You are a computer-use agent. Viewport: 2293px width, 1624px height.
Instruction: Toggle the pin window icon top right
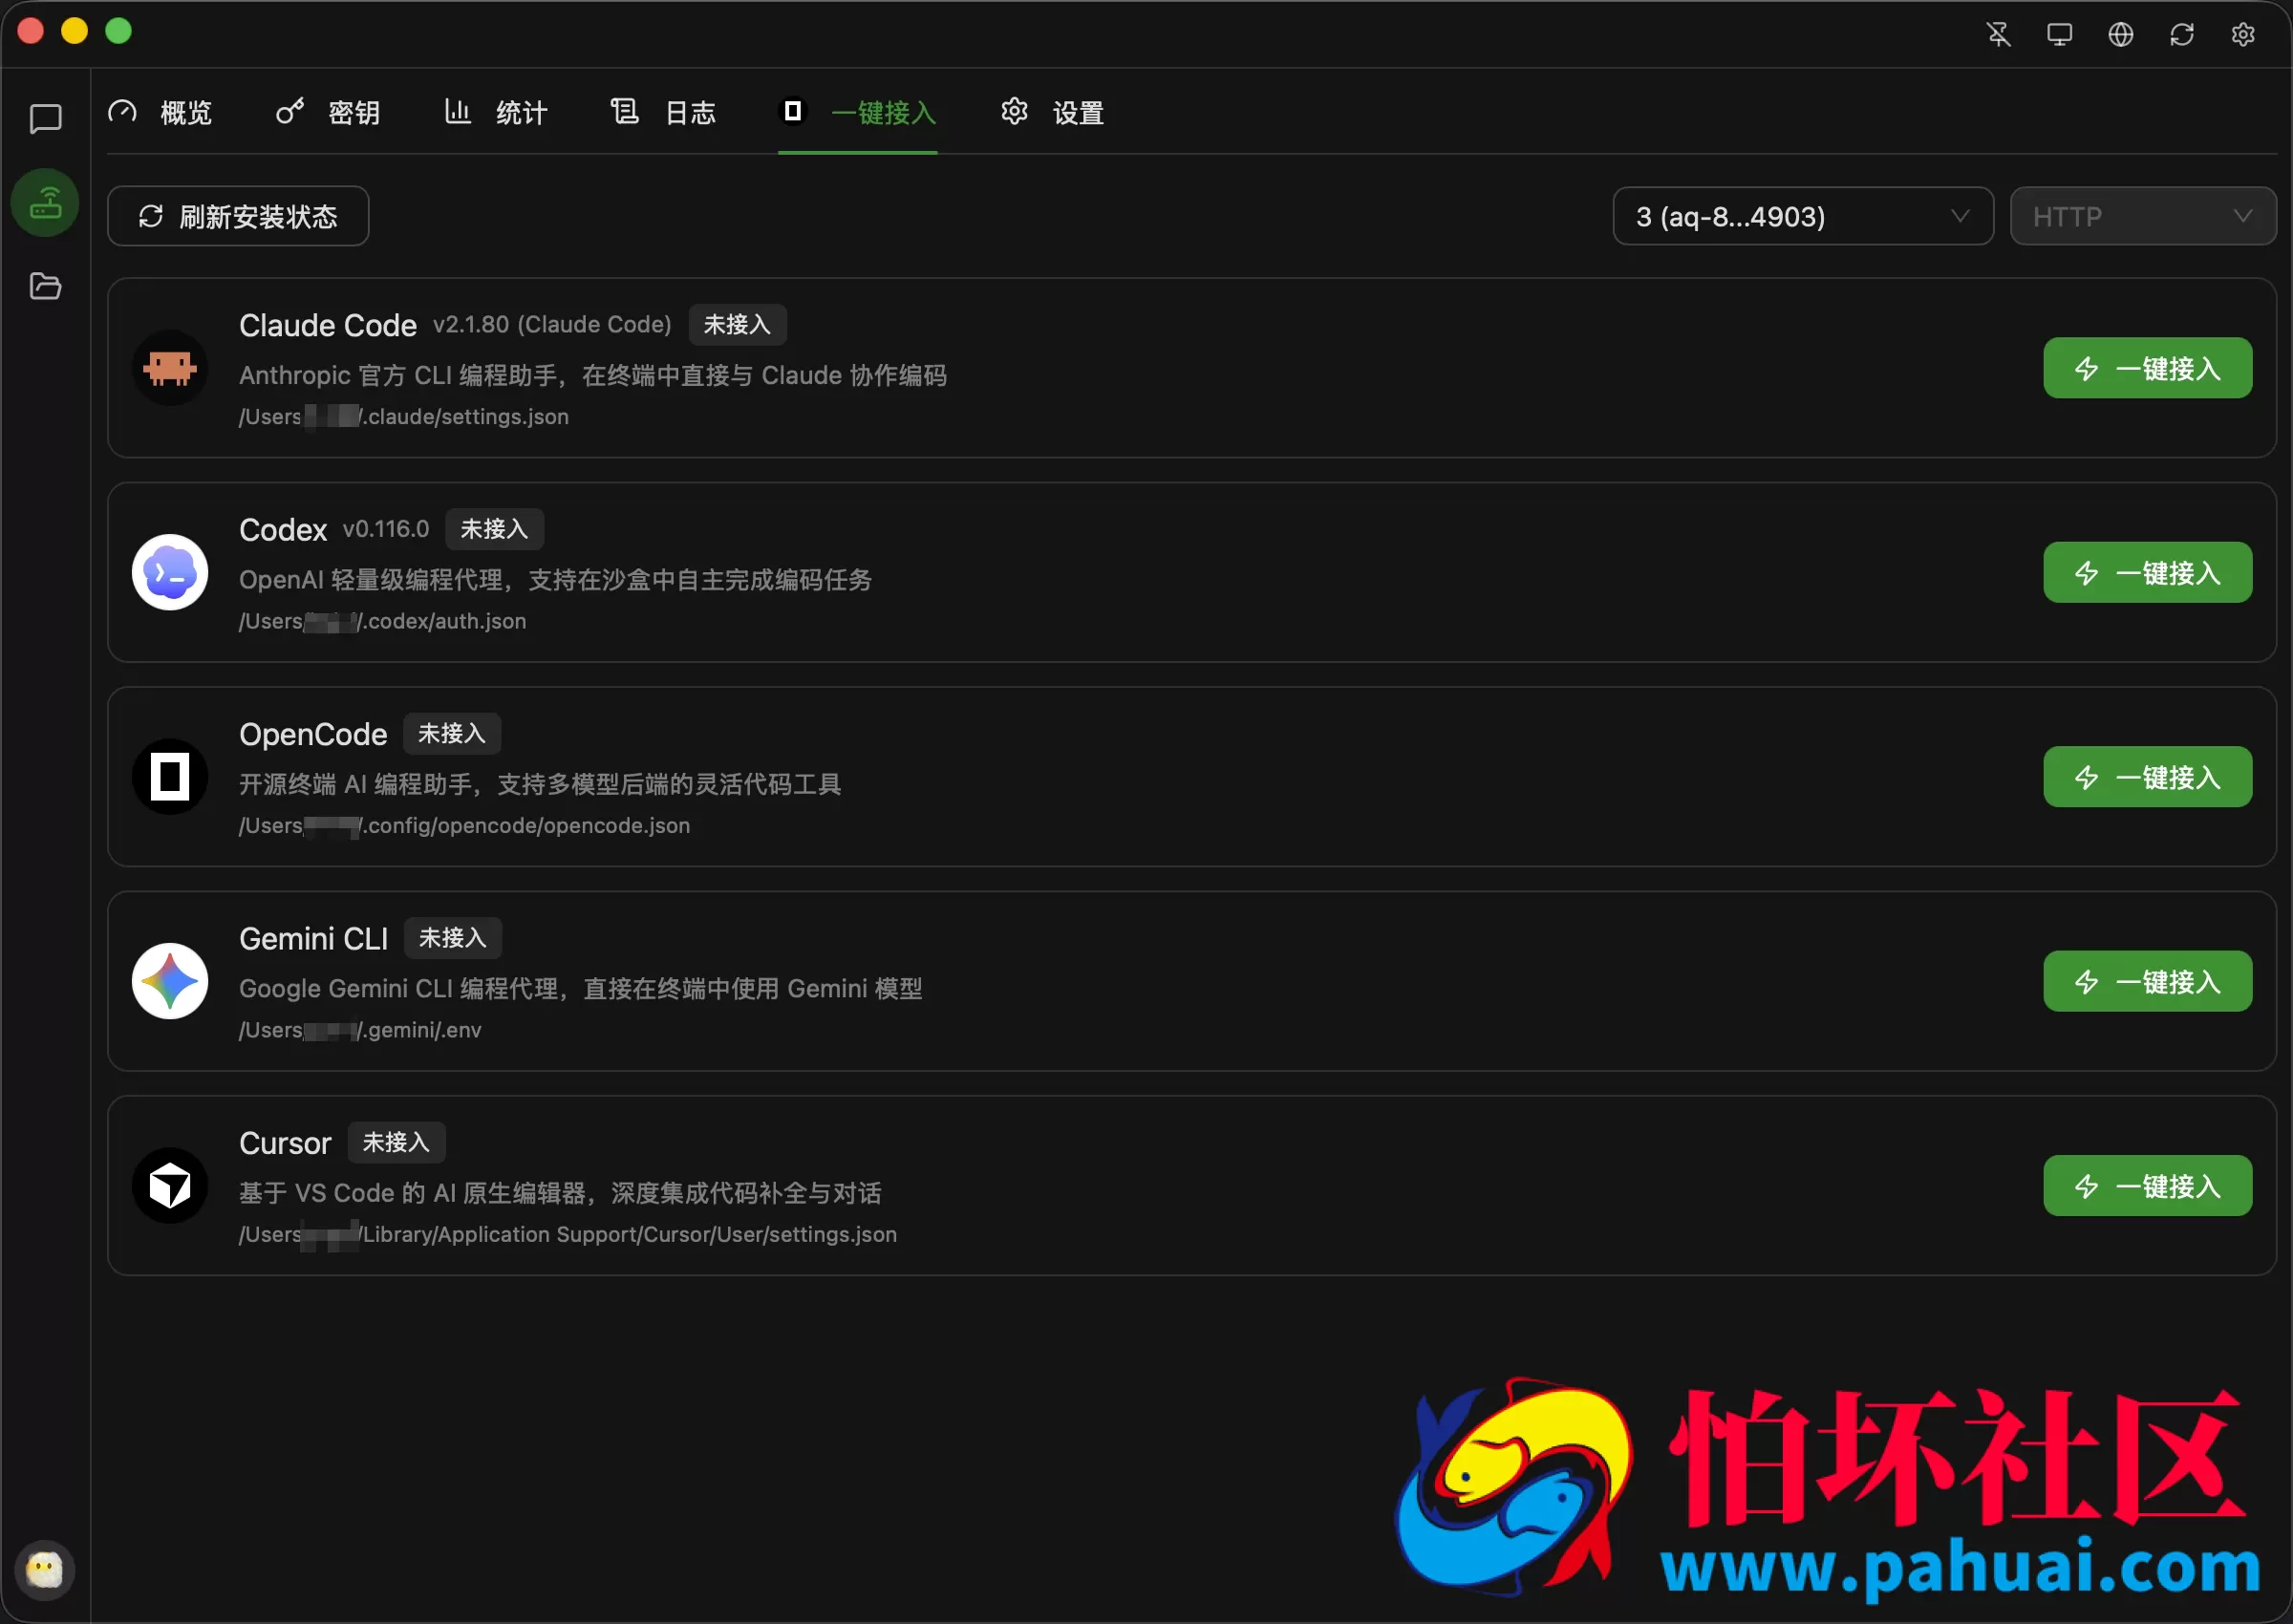pos(1999,33)
